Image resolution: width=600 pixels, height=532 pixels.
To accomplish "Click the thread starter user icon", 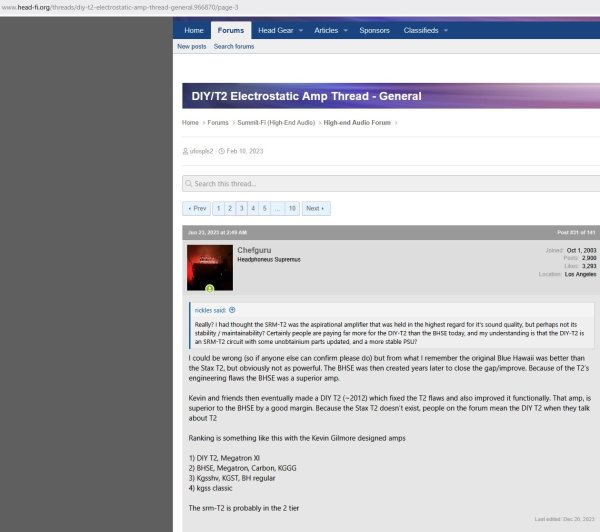I will 186,151.
